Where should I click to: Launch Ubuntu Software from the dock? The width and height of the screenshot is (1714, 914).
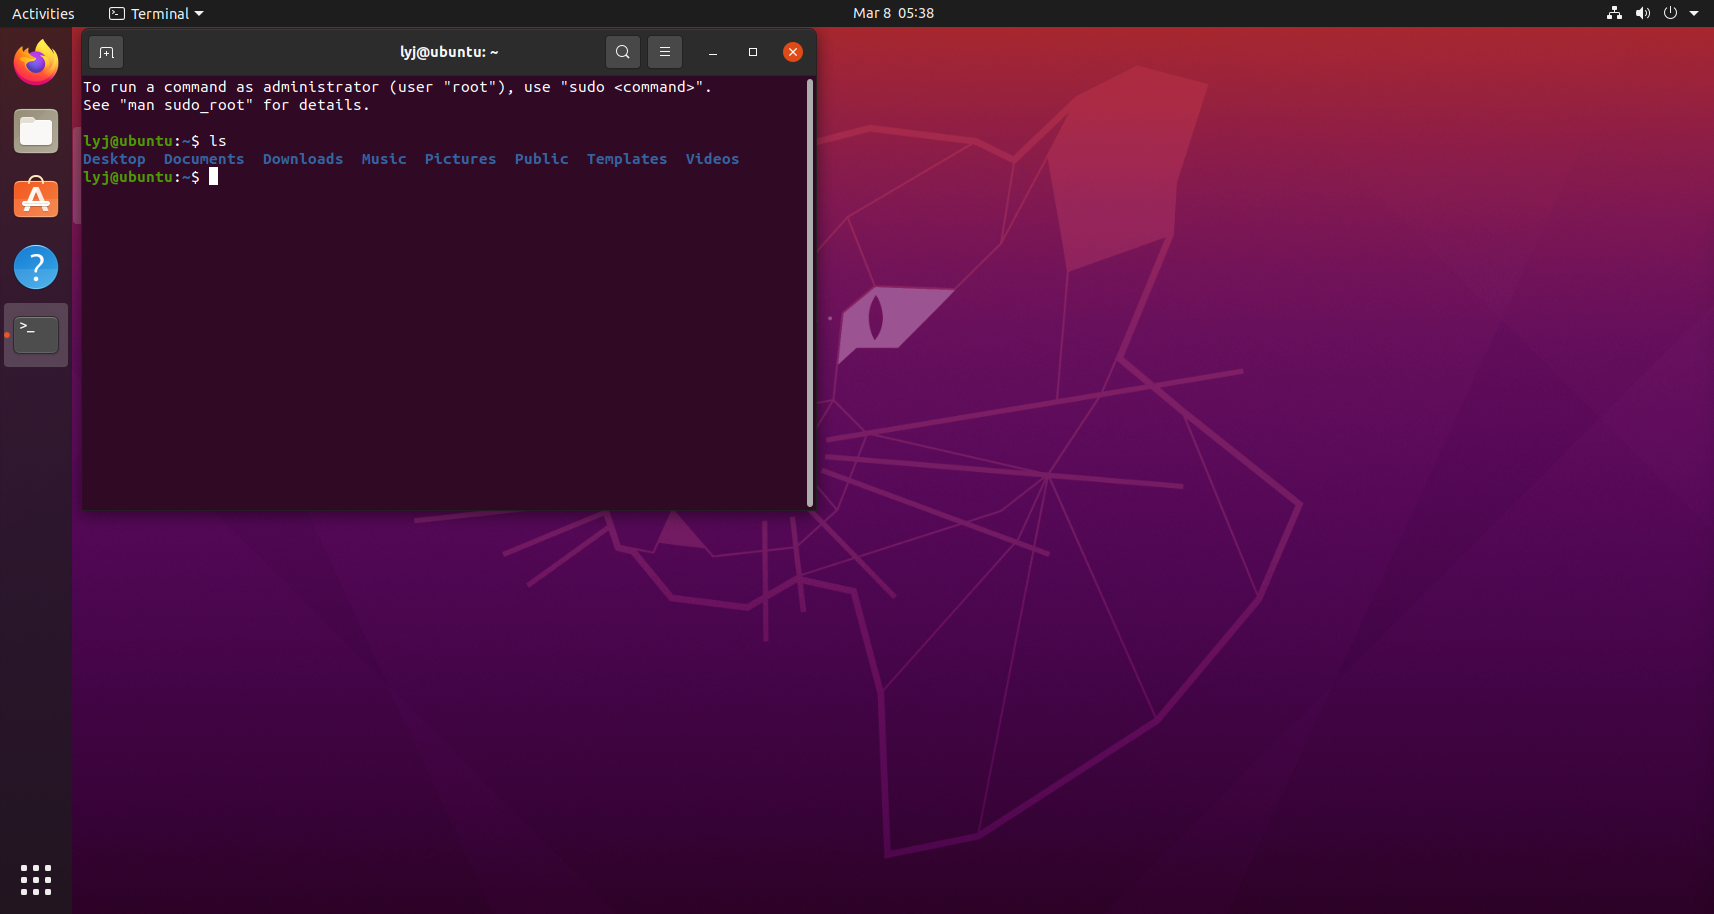point(36,199)
